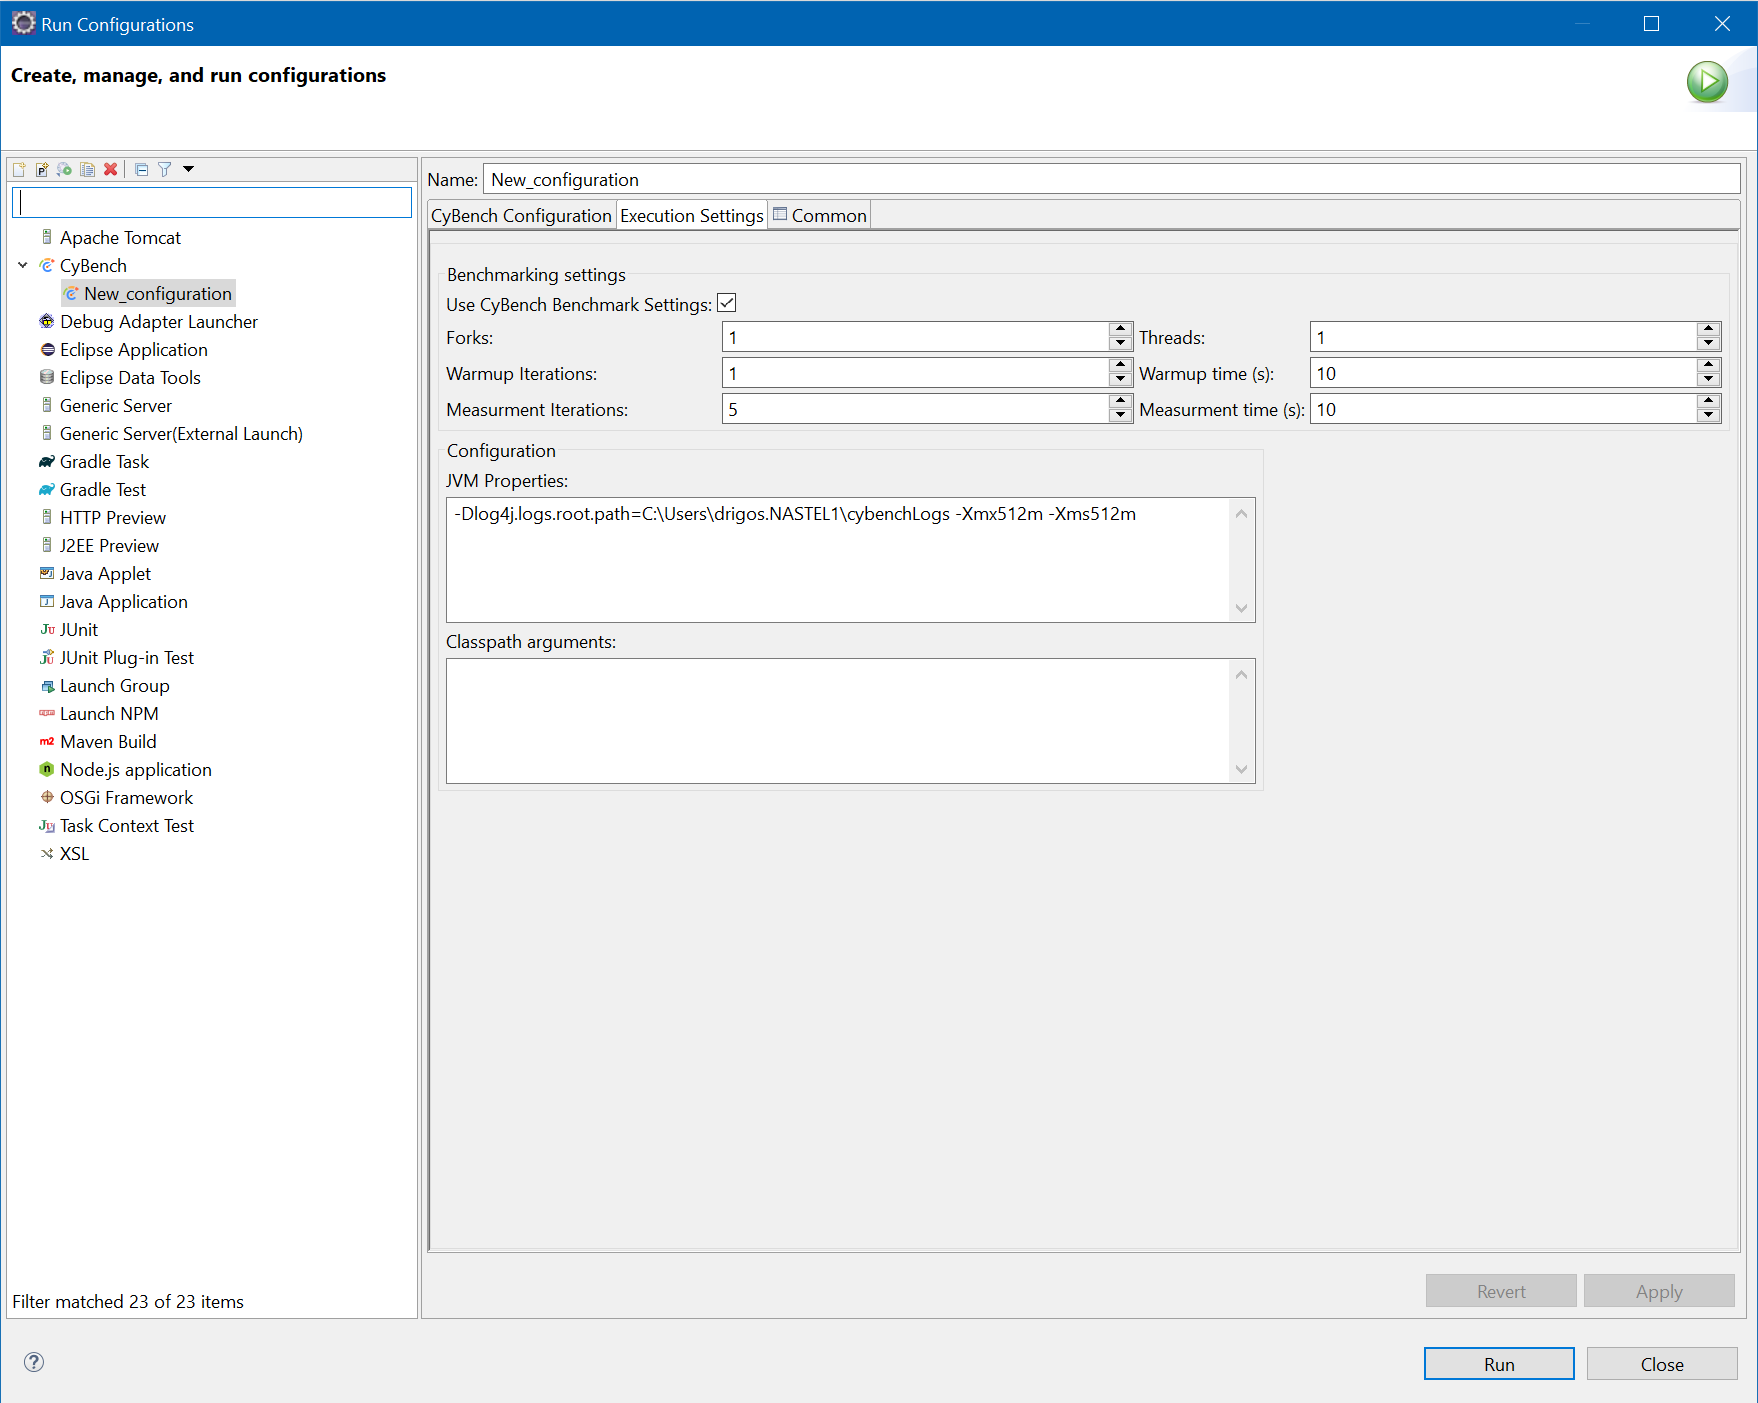Click JVM Properties scrollbar down arrow

point(1242,608)
